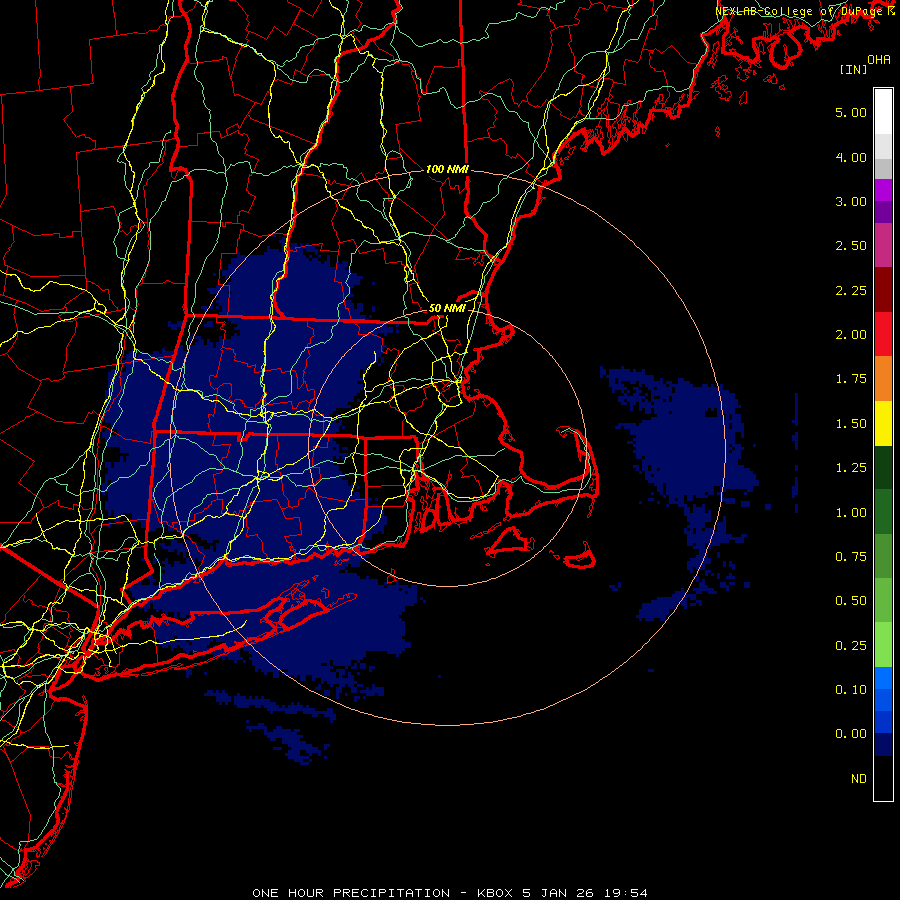Click the [IN] units label
Viewport: 900px width, 900px height.
coord(853,69)
